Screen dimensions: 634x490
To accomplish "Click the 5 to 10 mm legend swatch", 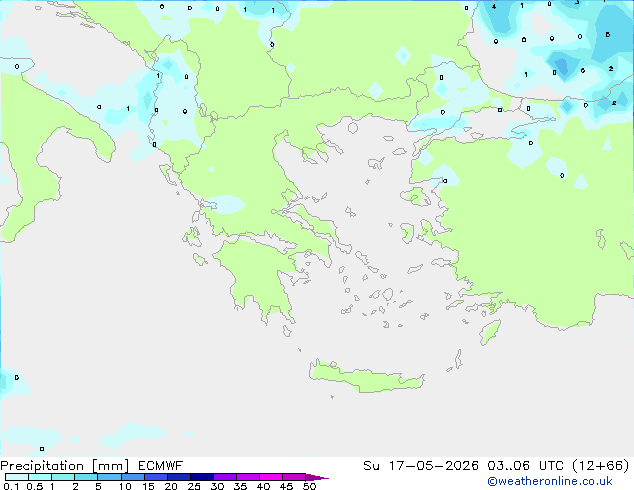I will pyautogui.click(x=109, y=477).
